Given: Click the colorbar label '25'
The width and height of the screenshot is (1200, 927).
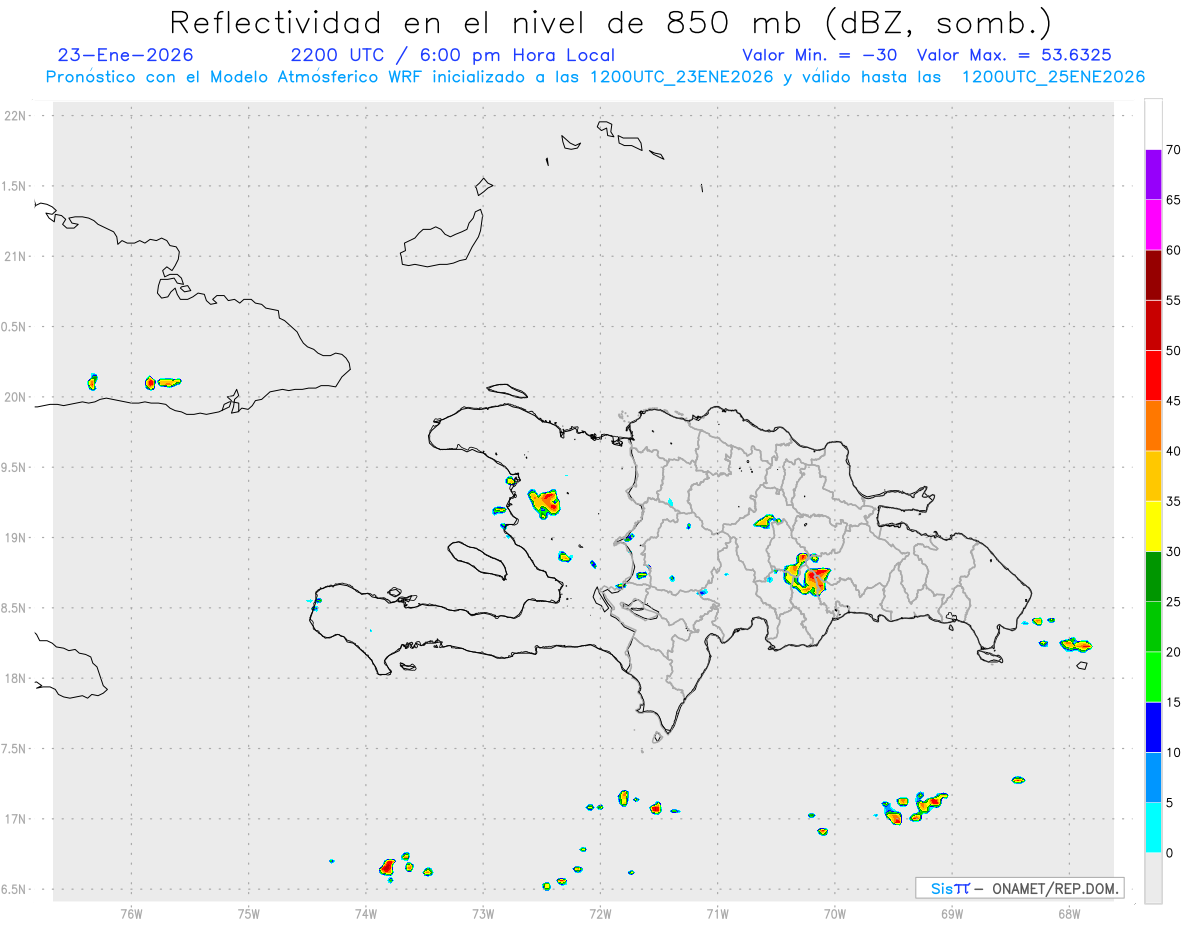Looking at the screenshot, I should pyautogui.click(x=1173, y=602).
